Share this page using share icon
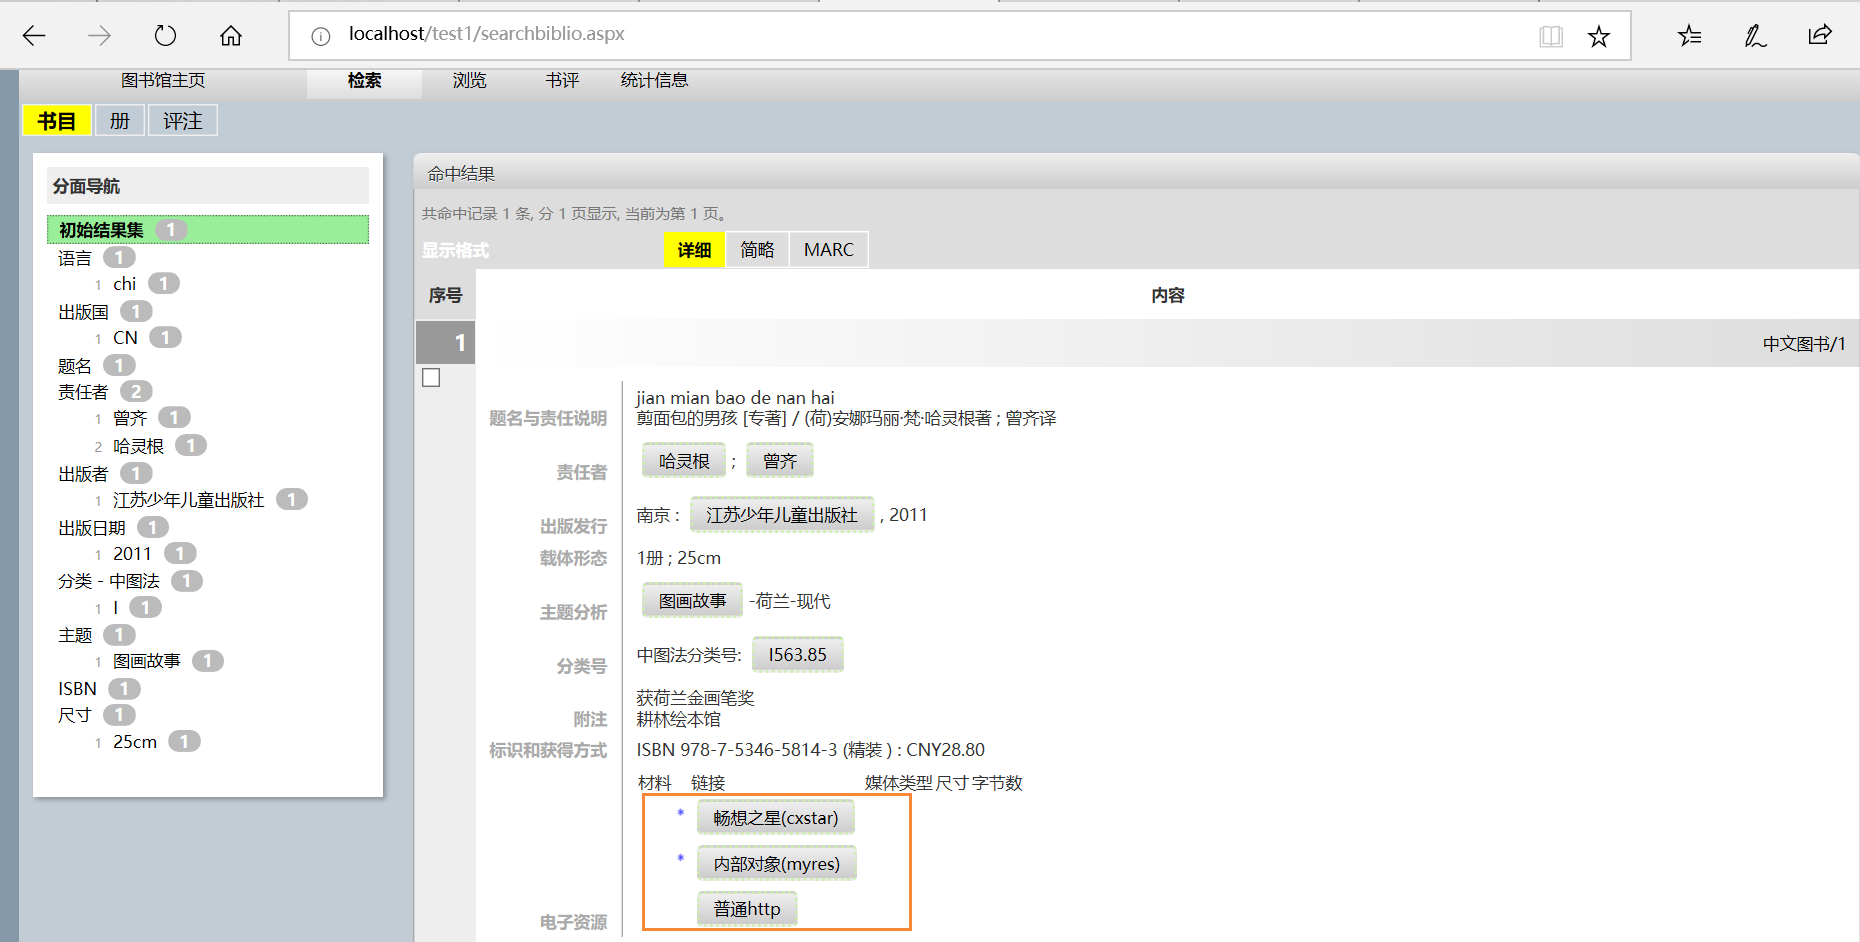The width and height of the screenshot is (1860, 942). coord(1819,35)
